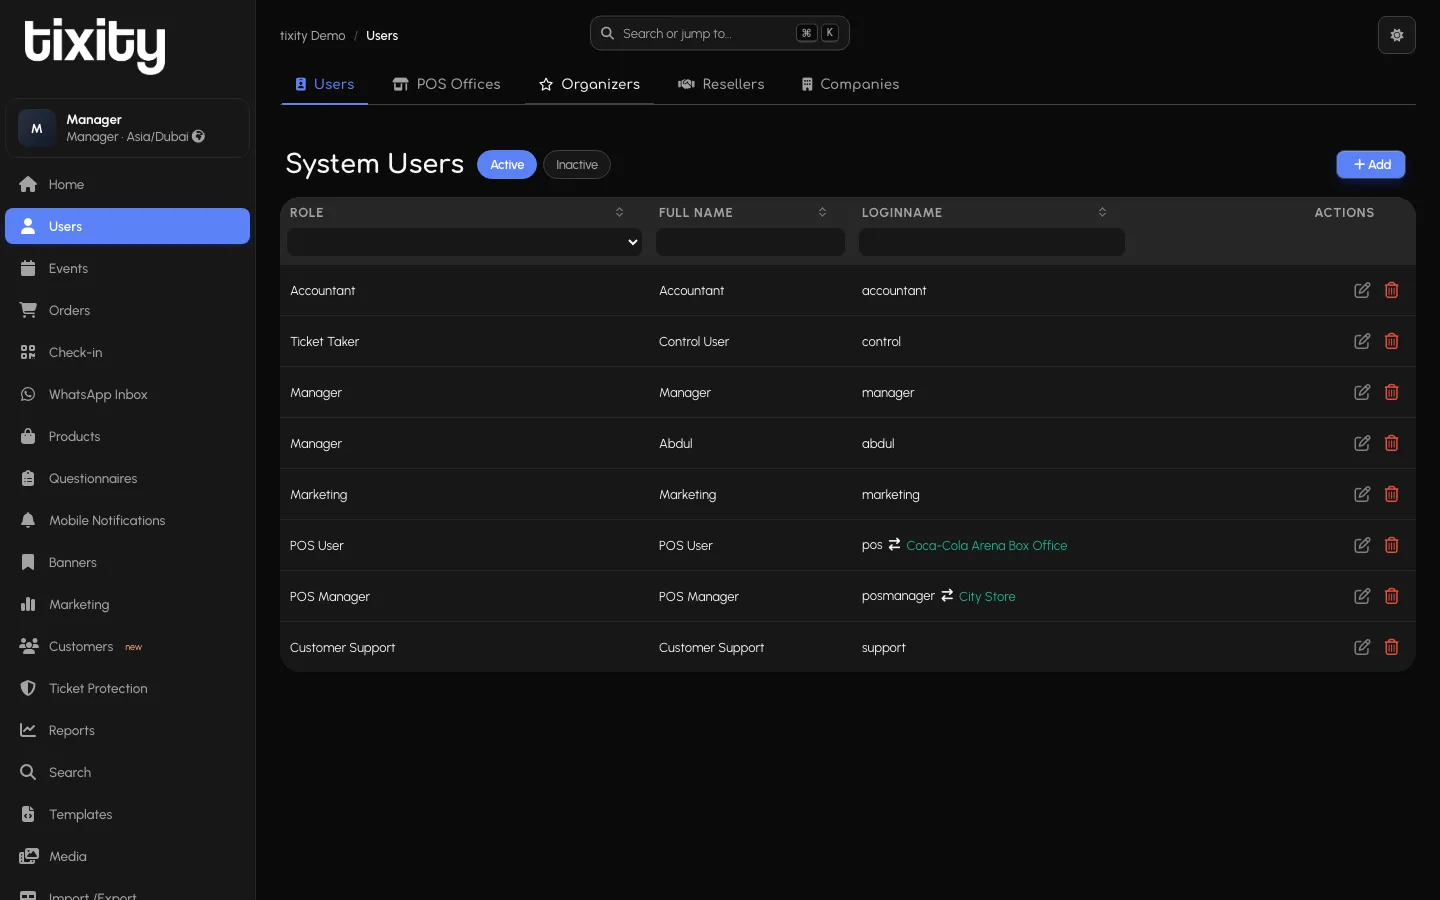Open the Events calendar section
Image resolution: width=1440 pixels, height=900 pixels.
tap(128, 268)
